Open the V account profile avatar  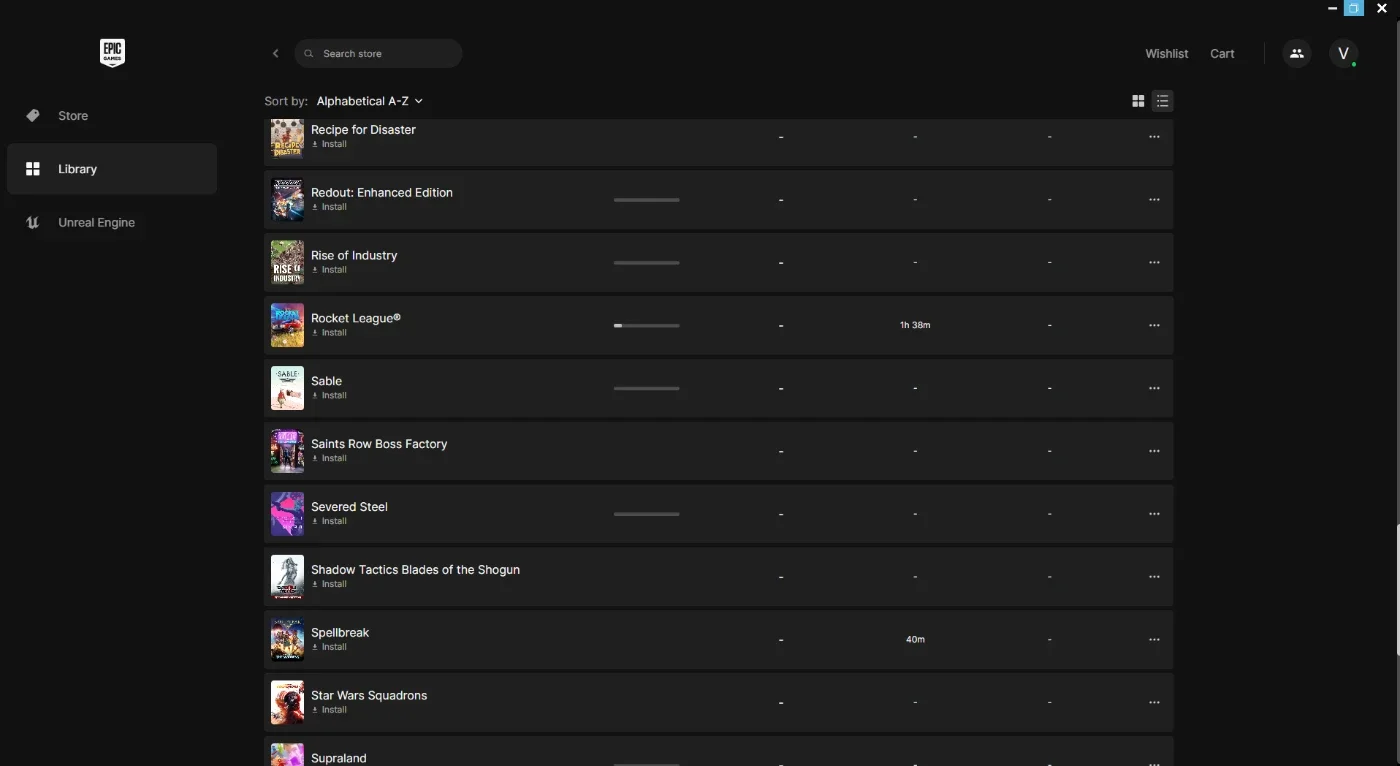pyautogui.click(x=1343, y=54)
